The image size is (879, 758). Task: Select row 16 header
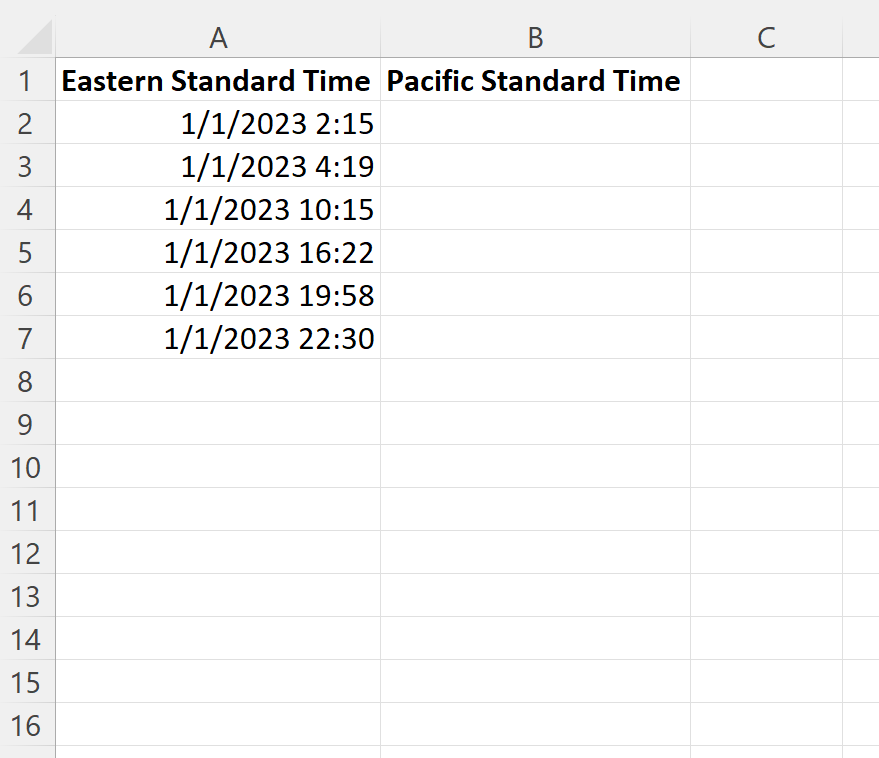(27, 725)
